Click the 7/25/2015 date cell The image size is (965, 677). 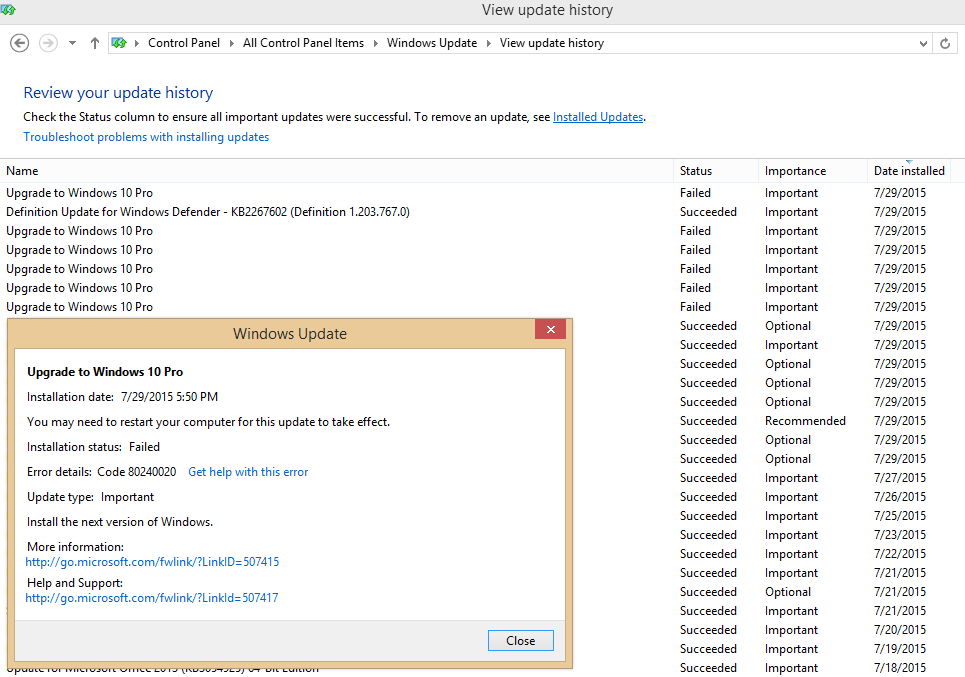(900, 516)
